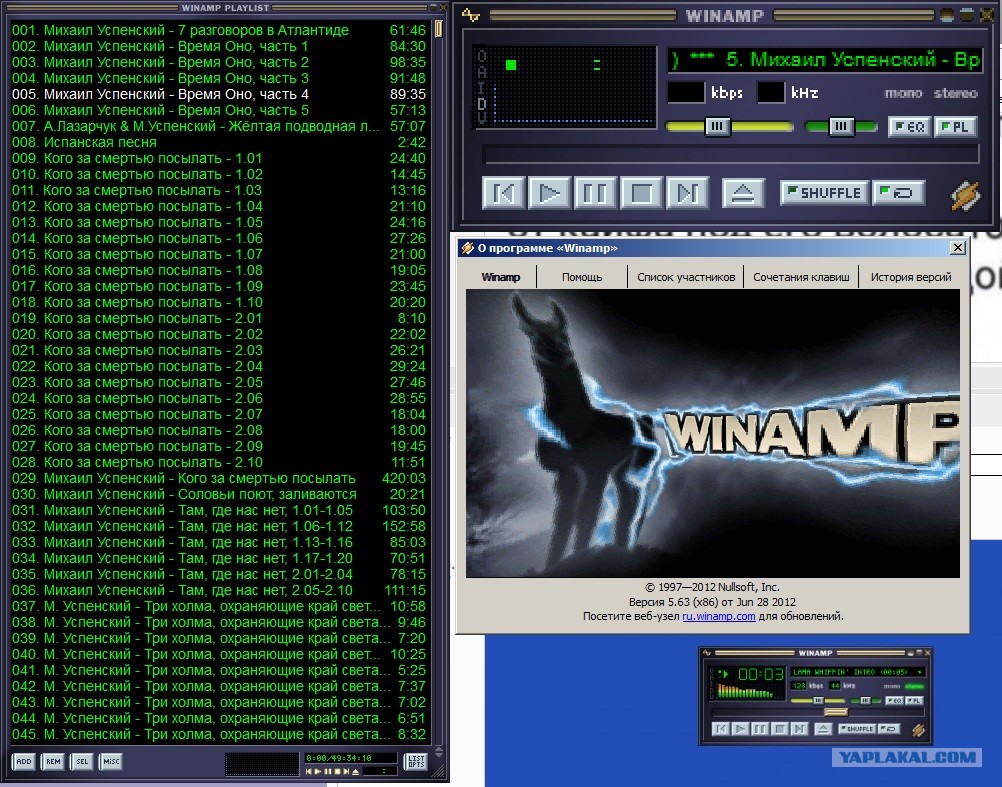Skip to next track in main Winamp window
This screenshot has width=1002, height=787.
click(687, 193)
